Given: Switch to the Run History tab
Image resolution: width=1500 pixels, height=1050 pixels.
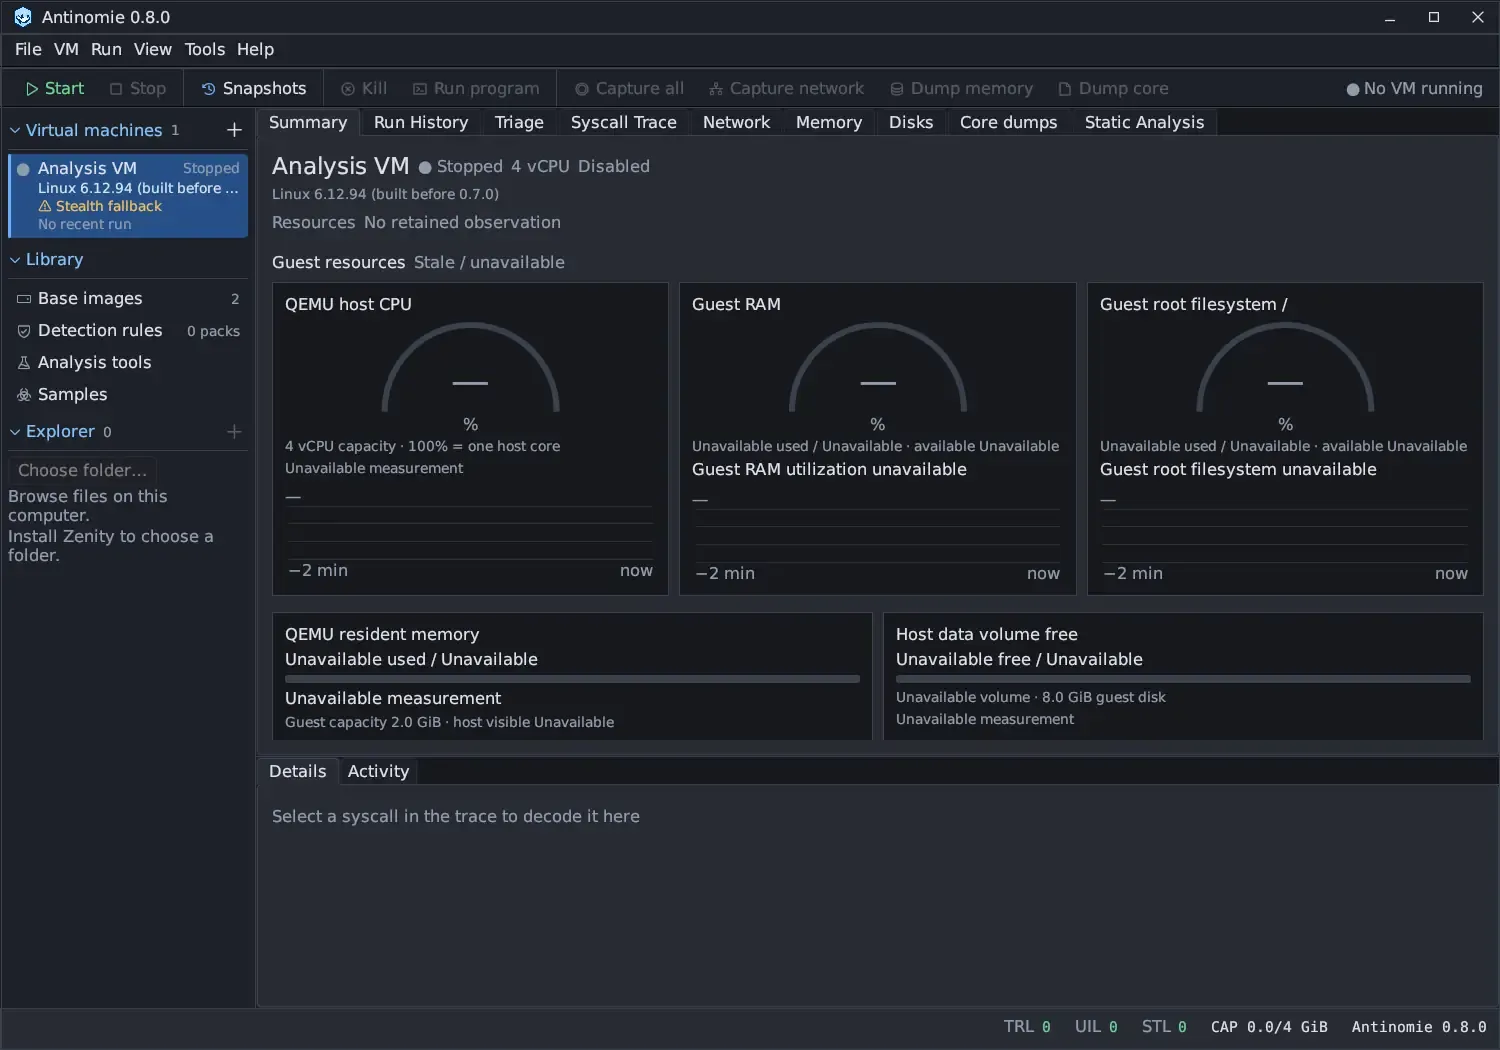Looking at the screenshot, I should (421, 122).
